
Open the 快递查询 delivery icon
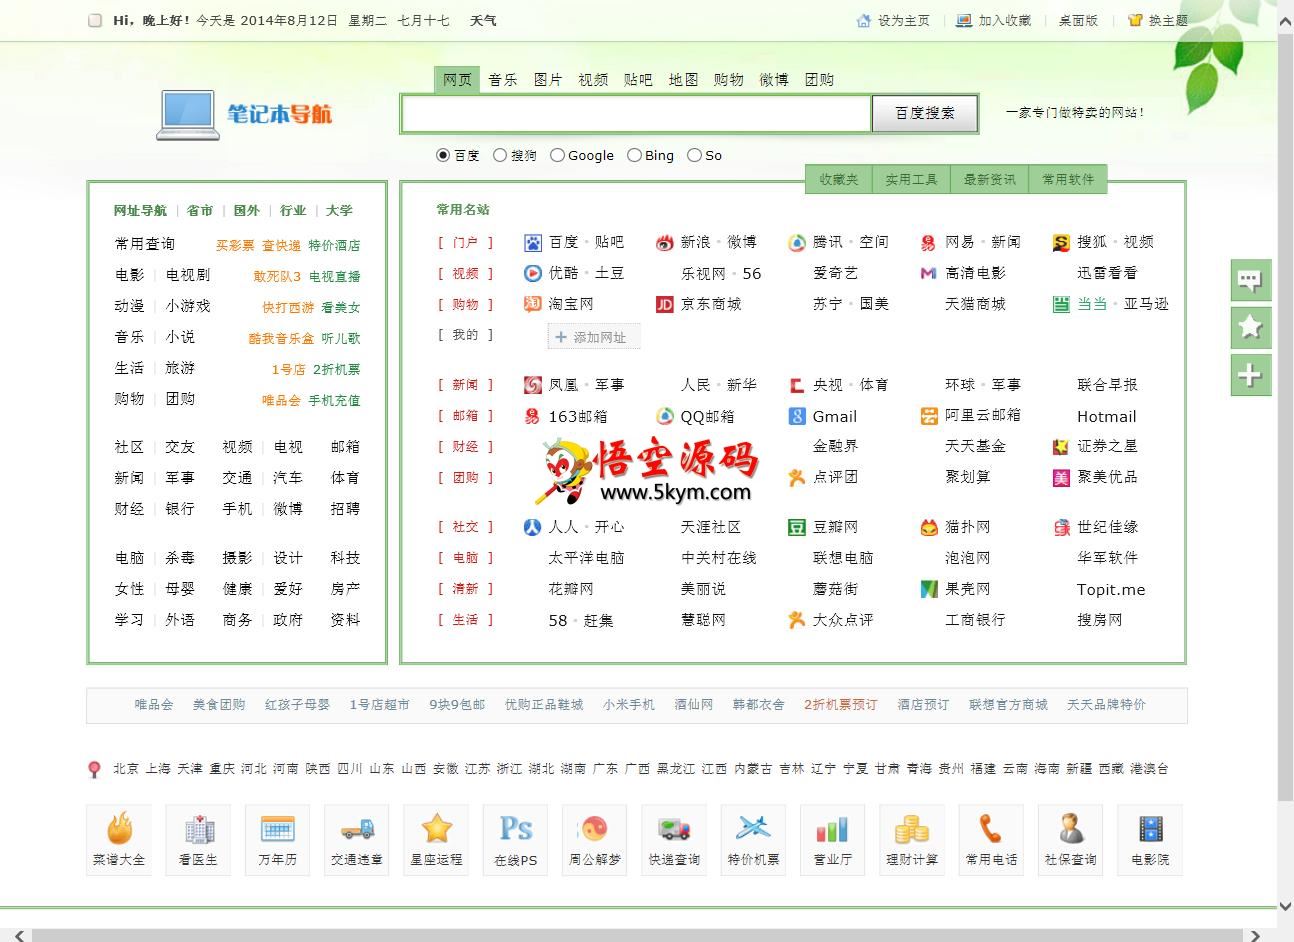(x=674, y=828)
